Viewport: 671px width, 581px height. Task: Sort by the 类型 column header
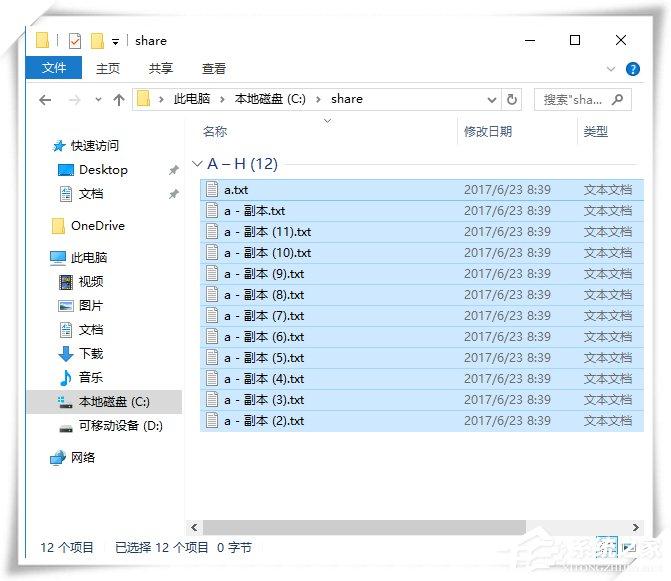pyautogui.click(x=595, y=131)
